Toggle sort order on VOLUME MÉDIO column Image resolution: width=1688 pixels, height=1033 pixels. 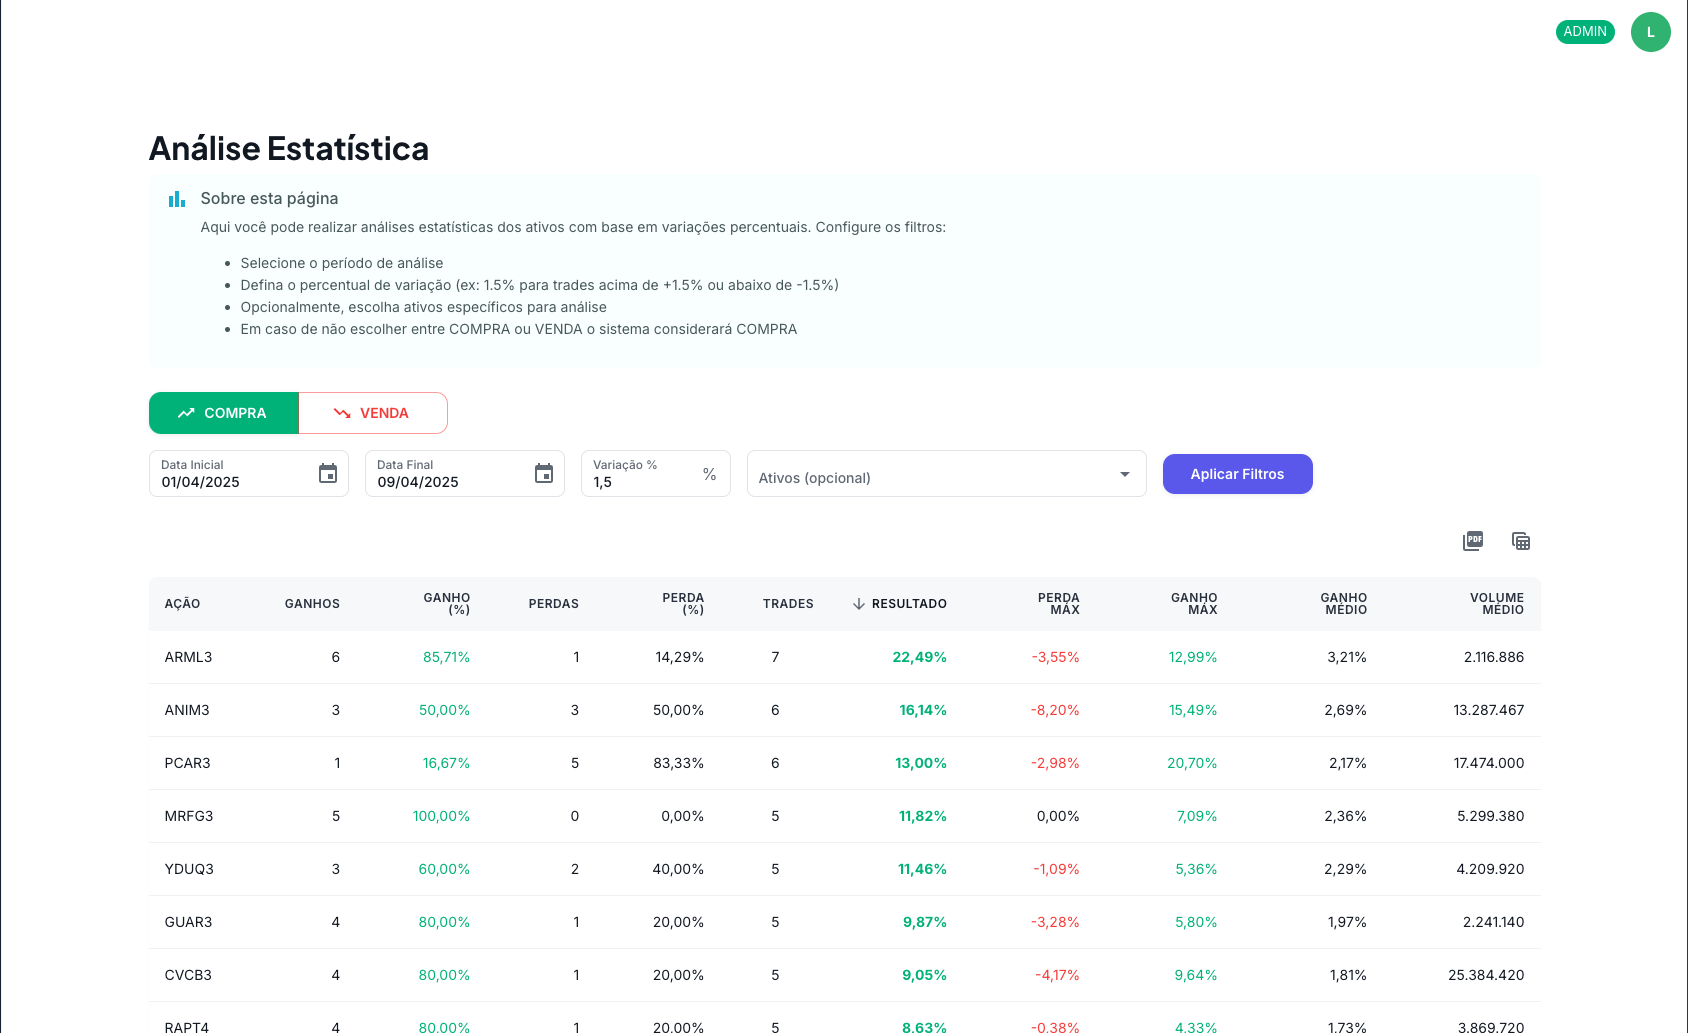(x=1497, y=603)
